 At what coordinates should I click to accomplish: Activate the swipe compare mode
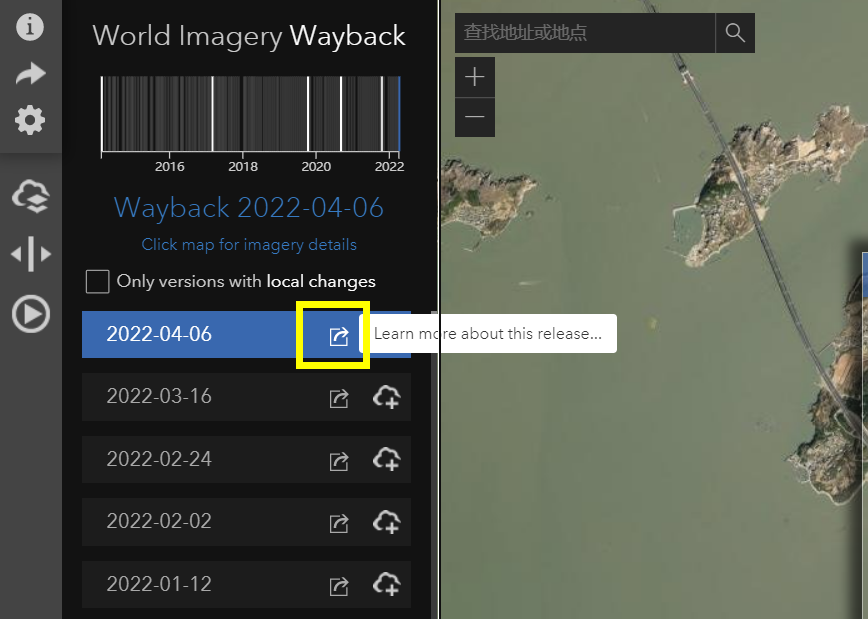pyautogui.click(x=30, y=253)
